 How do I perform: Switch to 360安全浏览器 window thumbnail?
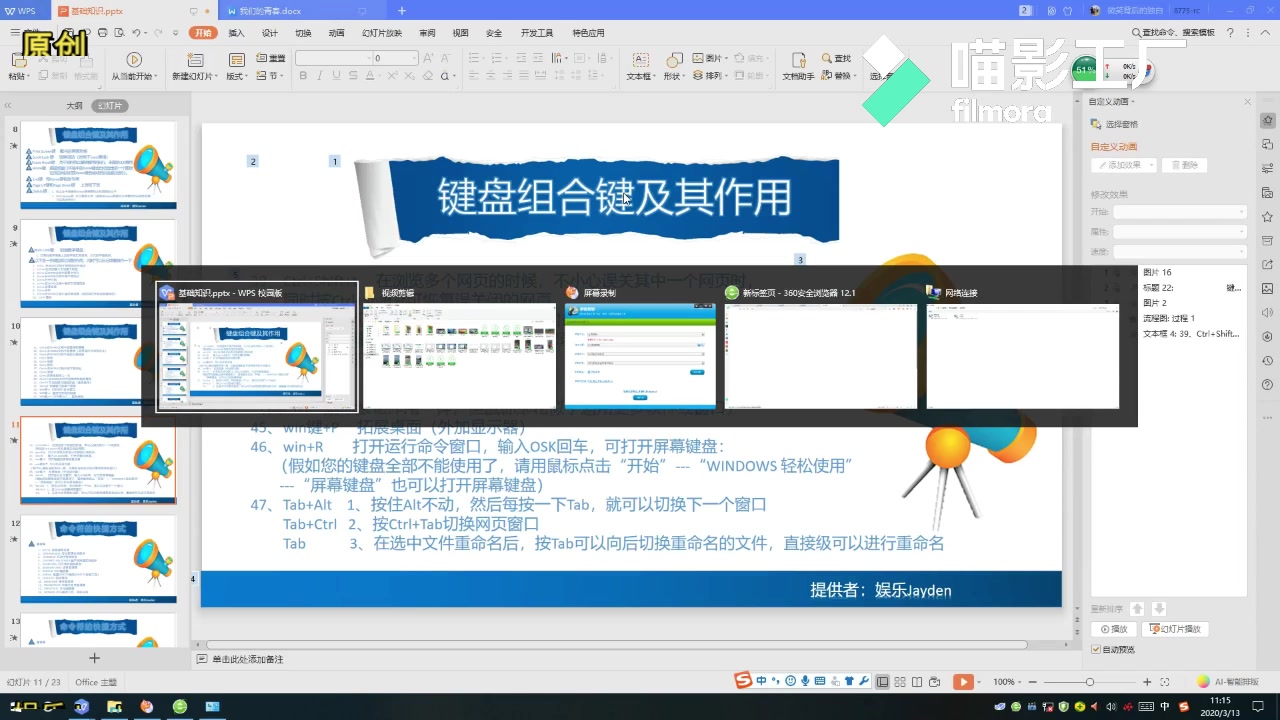pos(820,347)
